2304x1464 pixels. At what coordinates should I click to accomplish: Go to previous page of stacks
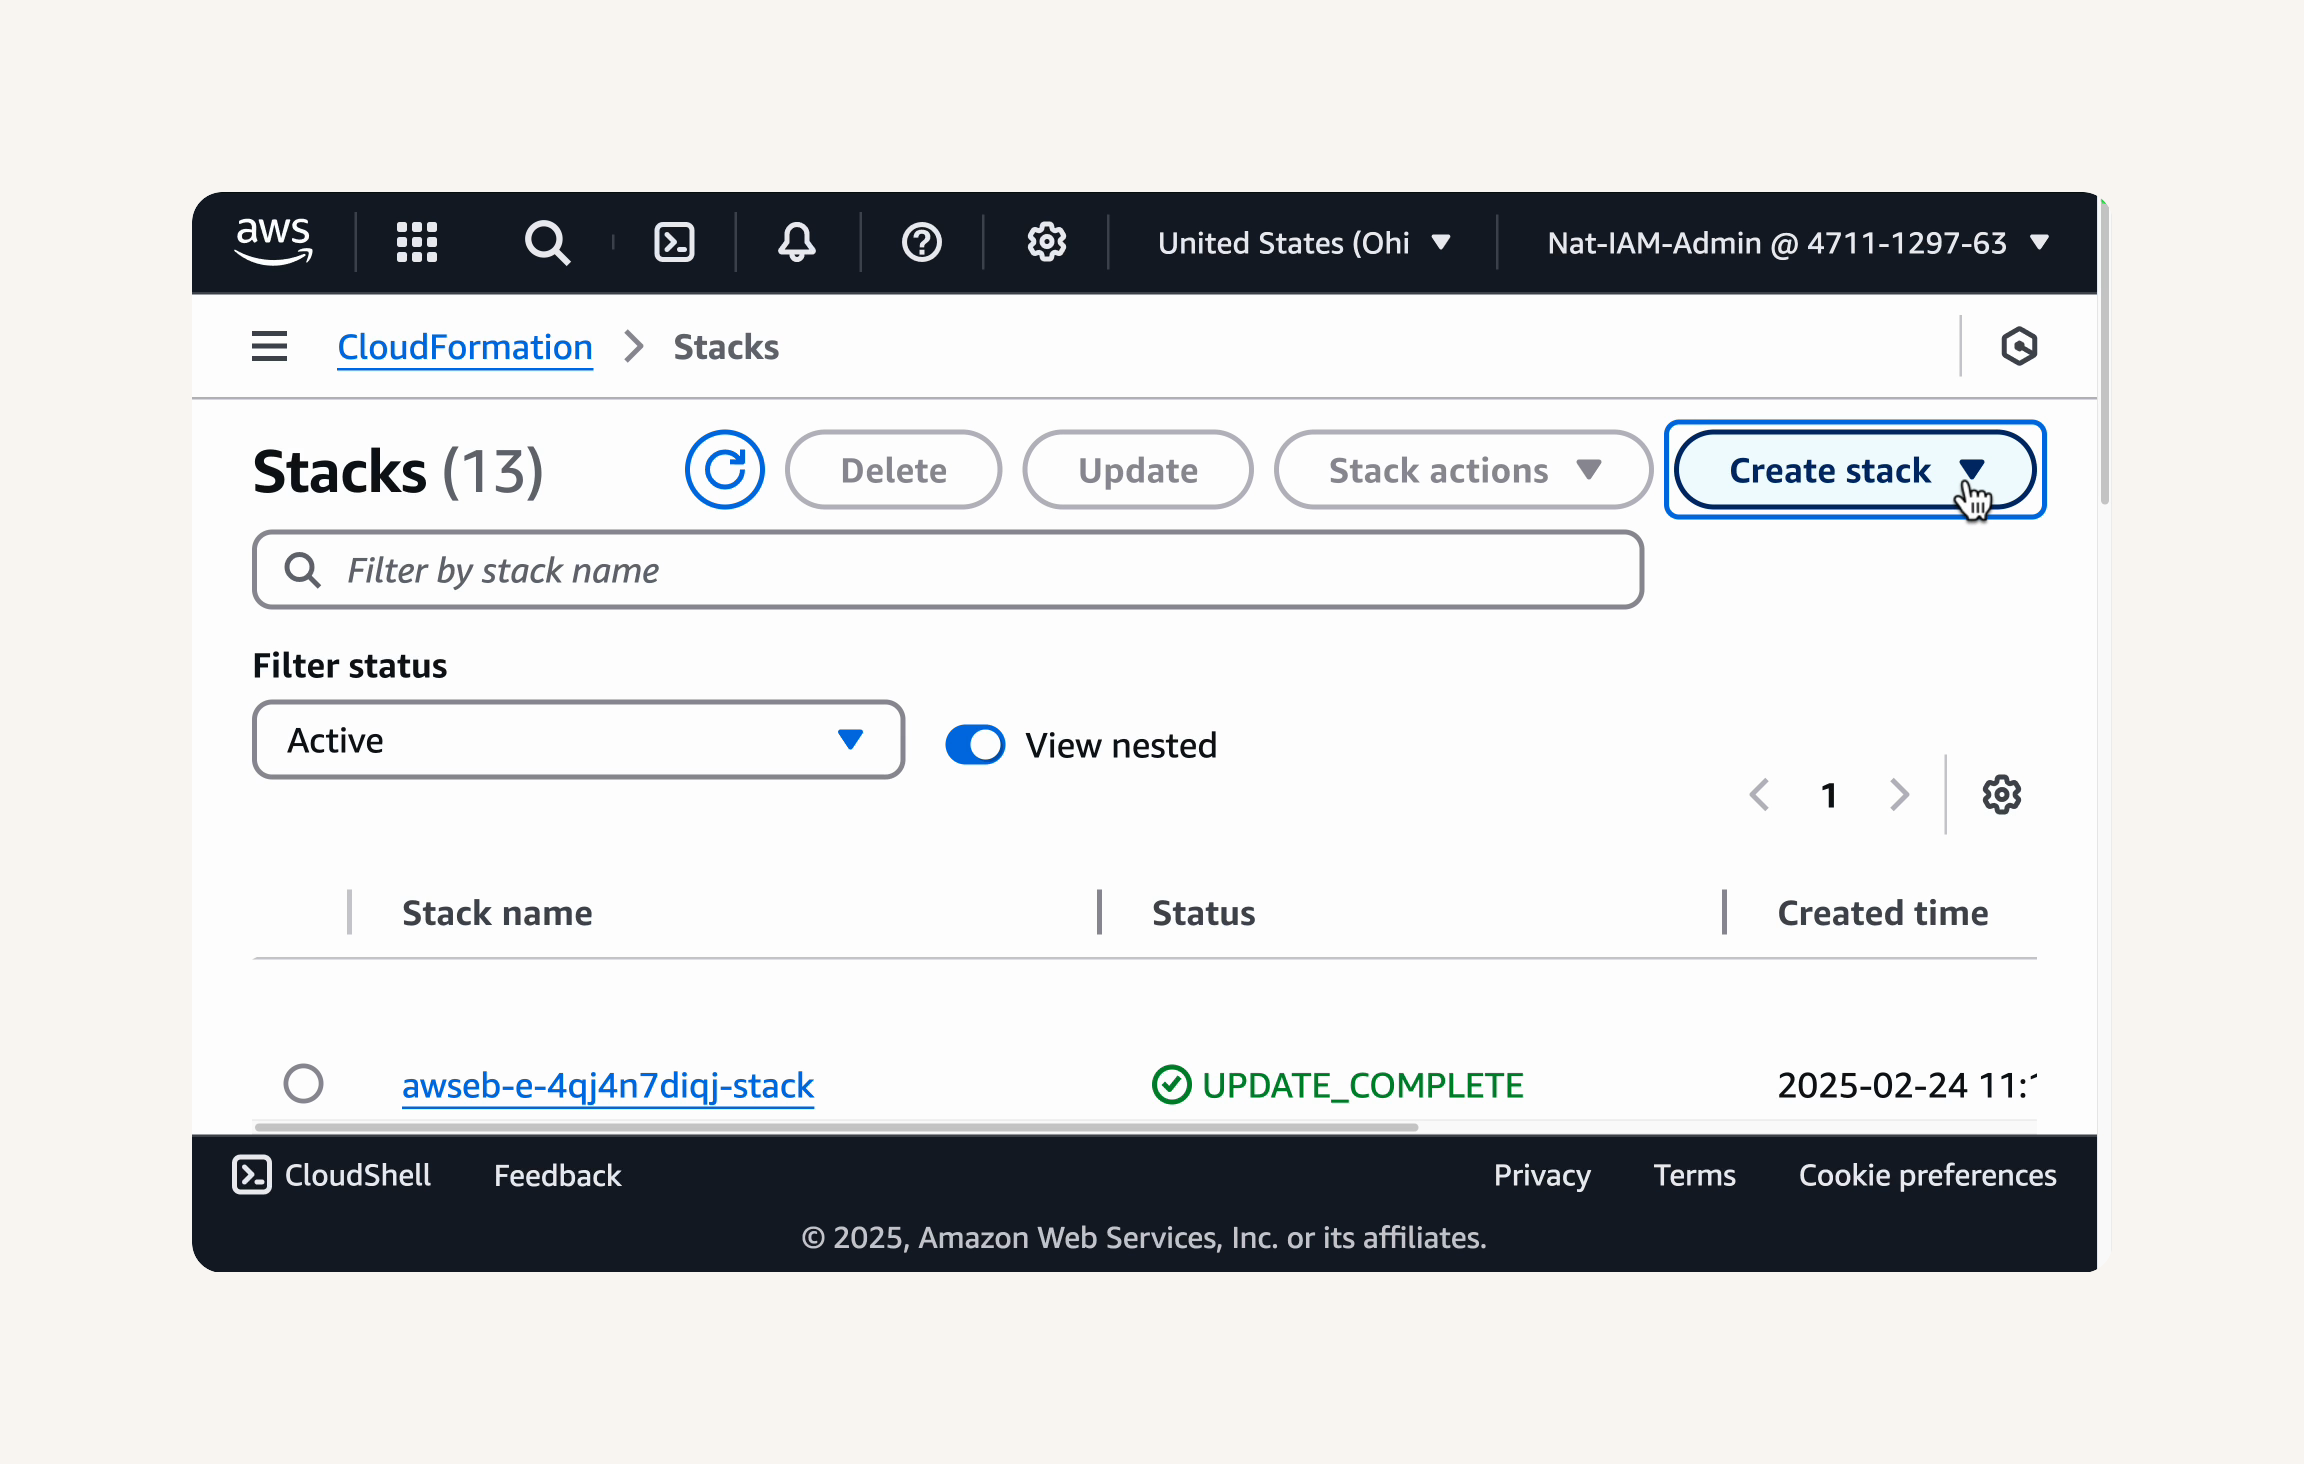coord(1760,795)
